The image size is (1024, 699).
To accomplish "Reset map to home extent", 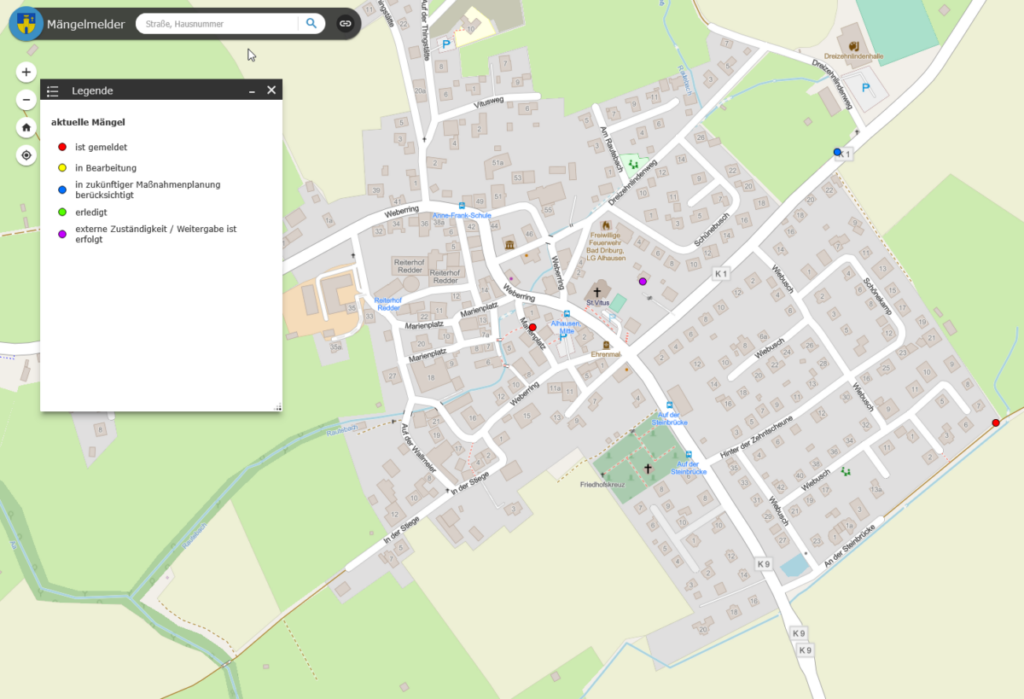I will [26, 128].
